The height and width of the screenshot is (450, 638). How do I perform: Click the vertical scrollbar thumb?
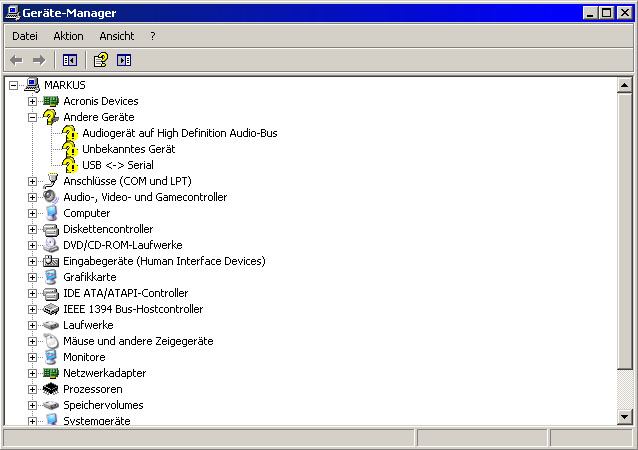[x=624, y=231]
